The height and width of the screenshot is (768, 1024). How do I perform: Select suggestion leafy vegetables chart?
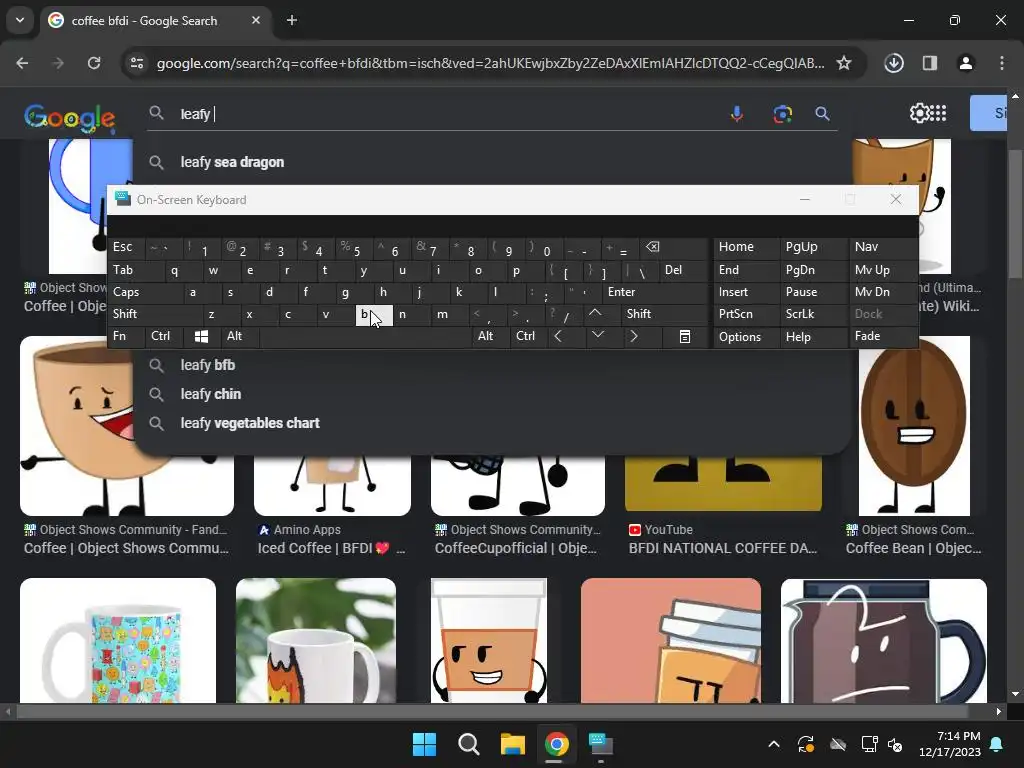click(x=492, y=423)
